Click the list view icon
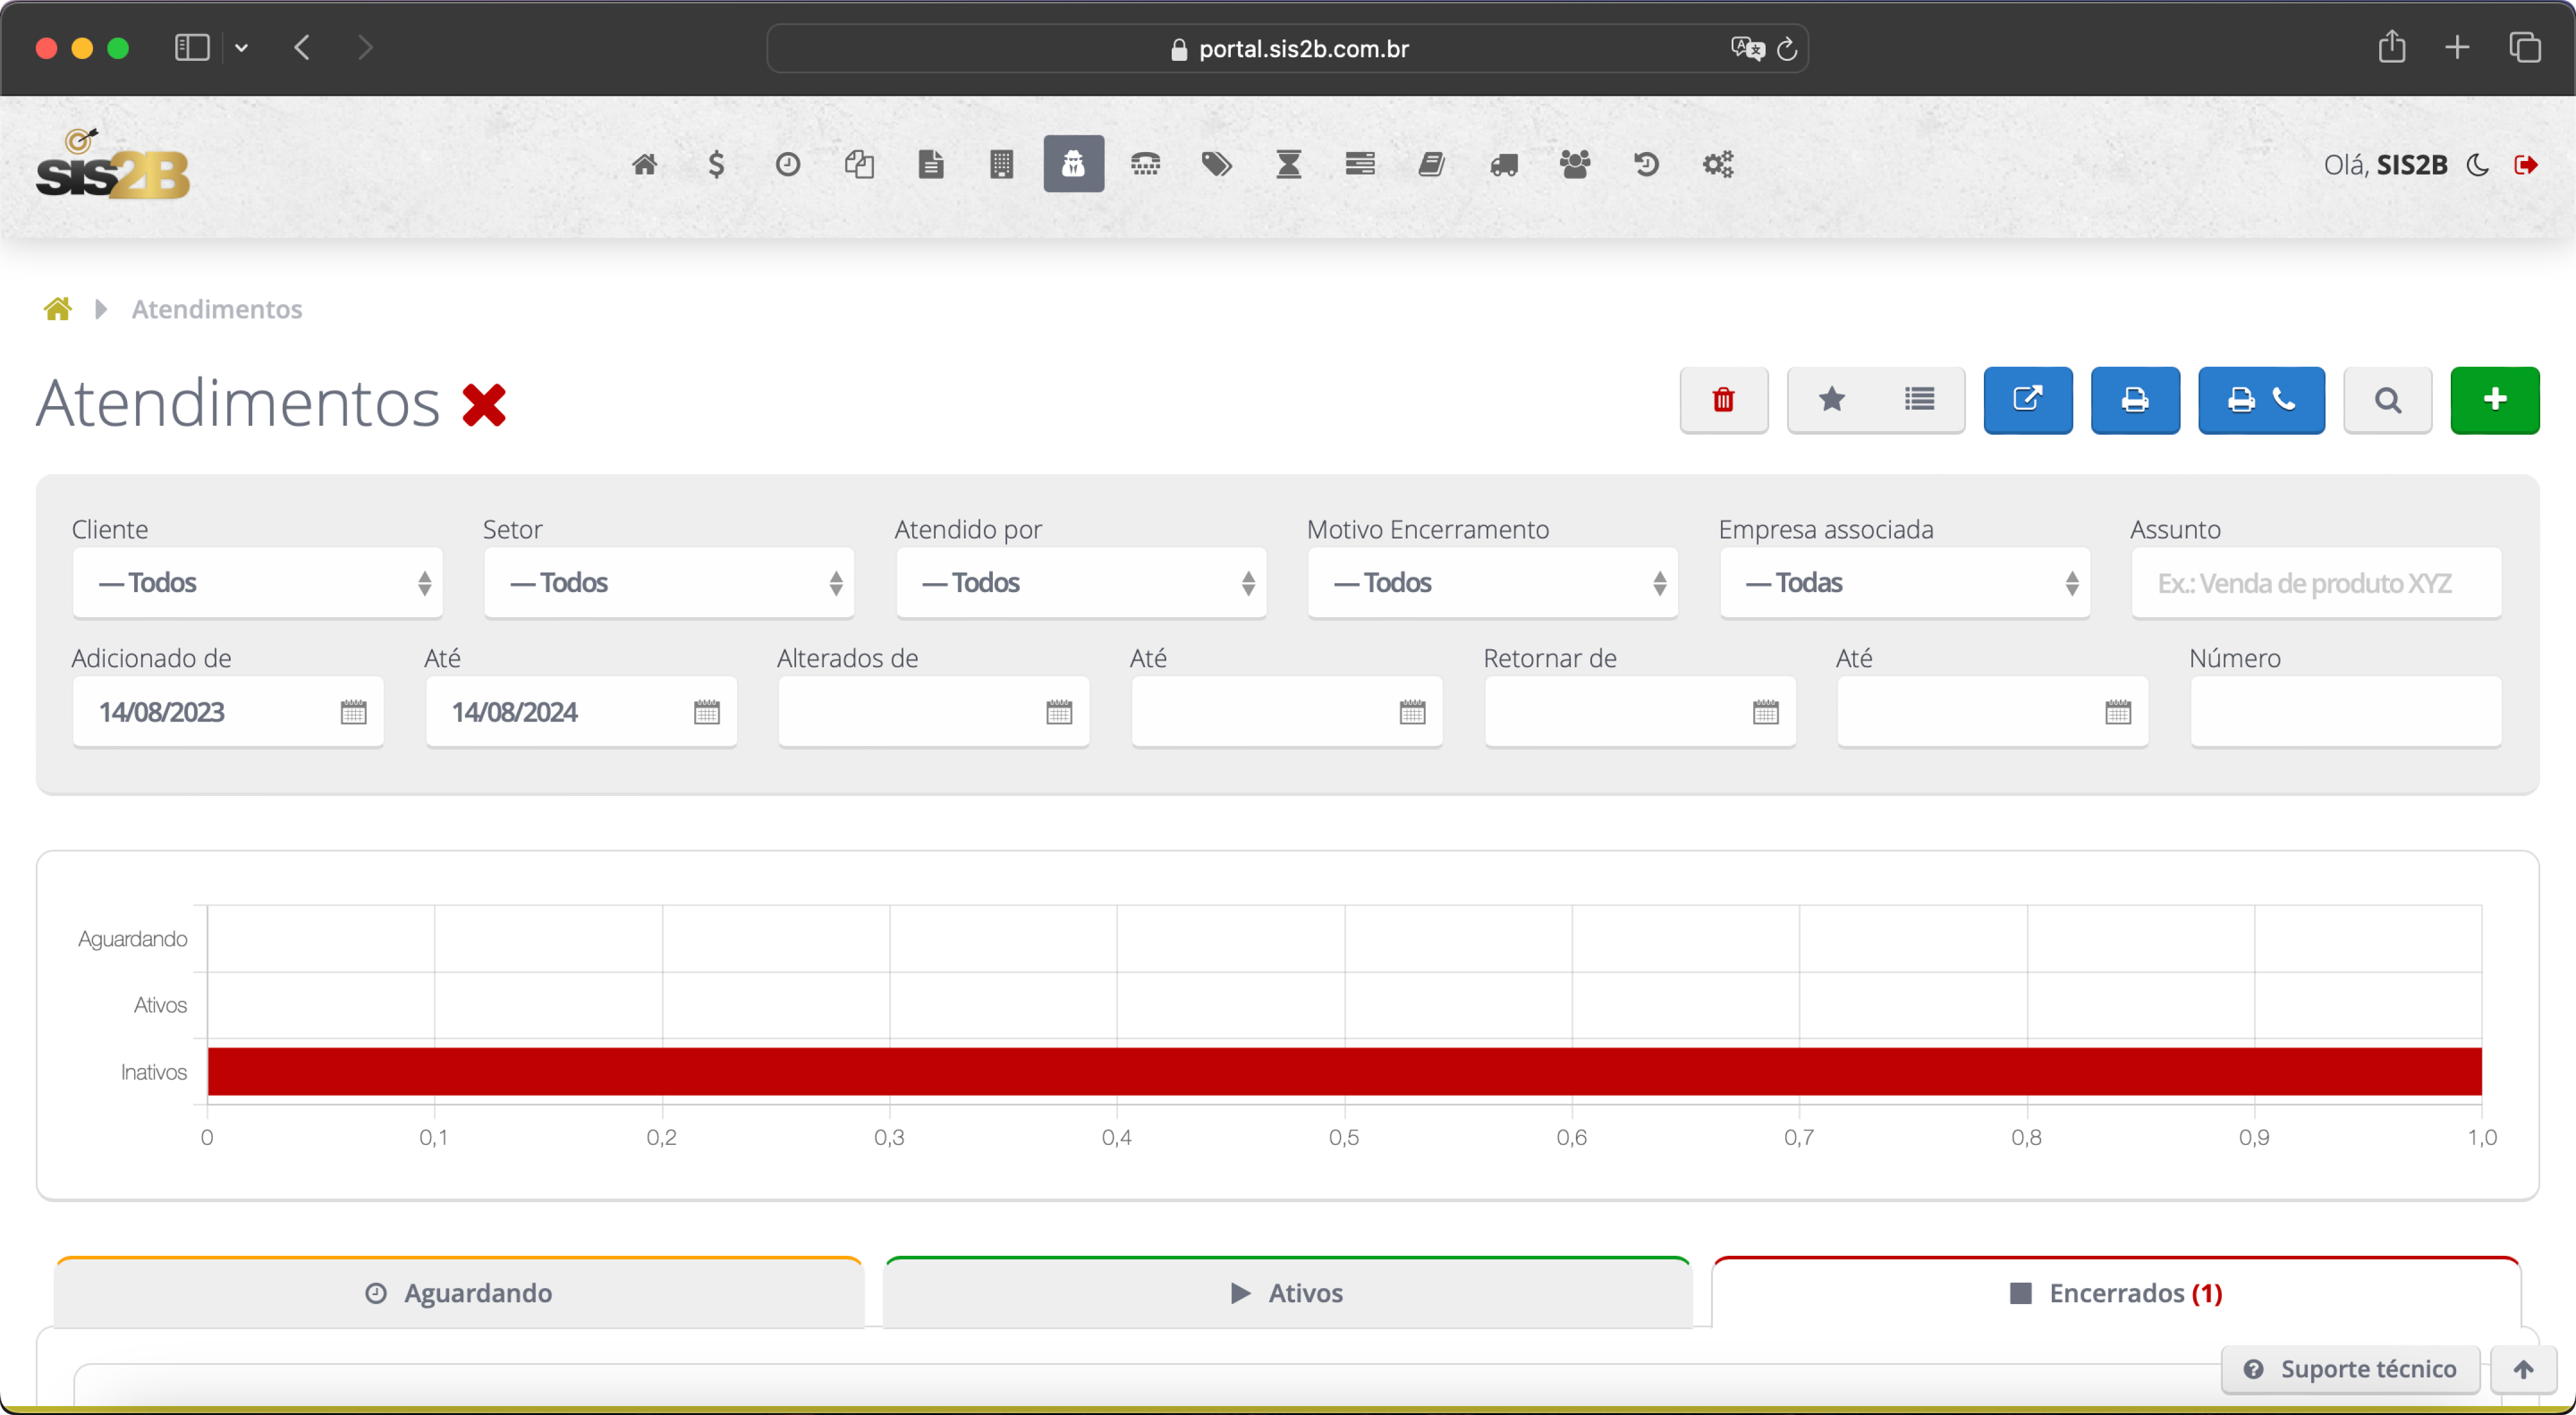Screen dimensions: 2576x1415 coord(1919,400)
